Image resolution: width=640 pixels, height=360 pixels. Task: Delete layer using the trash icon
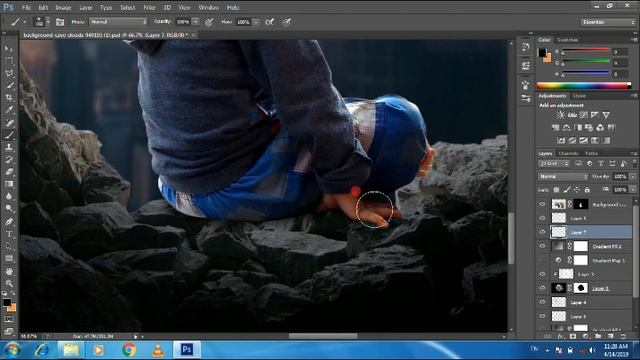tap(623, 336)
